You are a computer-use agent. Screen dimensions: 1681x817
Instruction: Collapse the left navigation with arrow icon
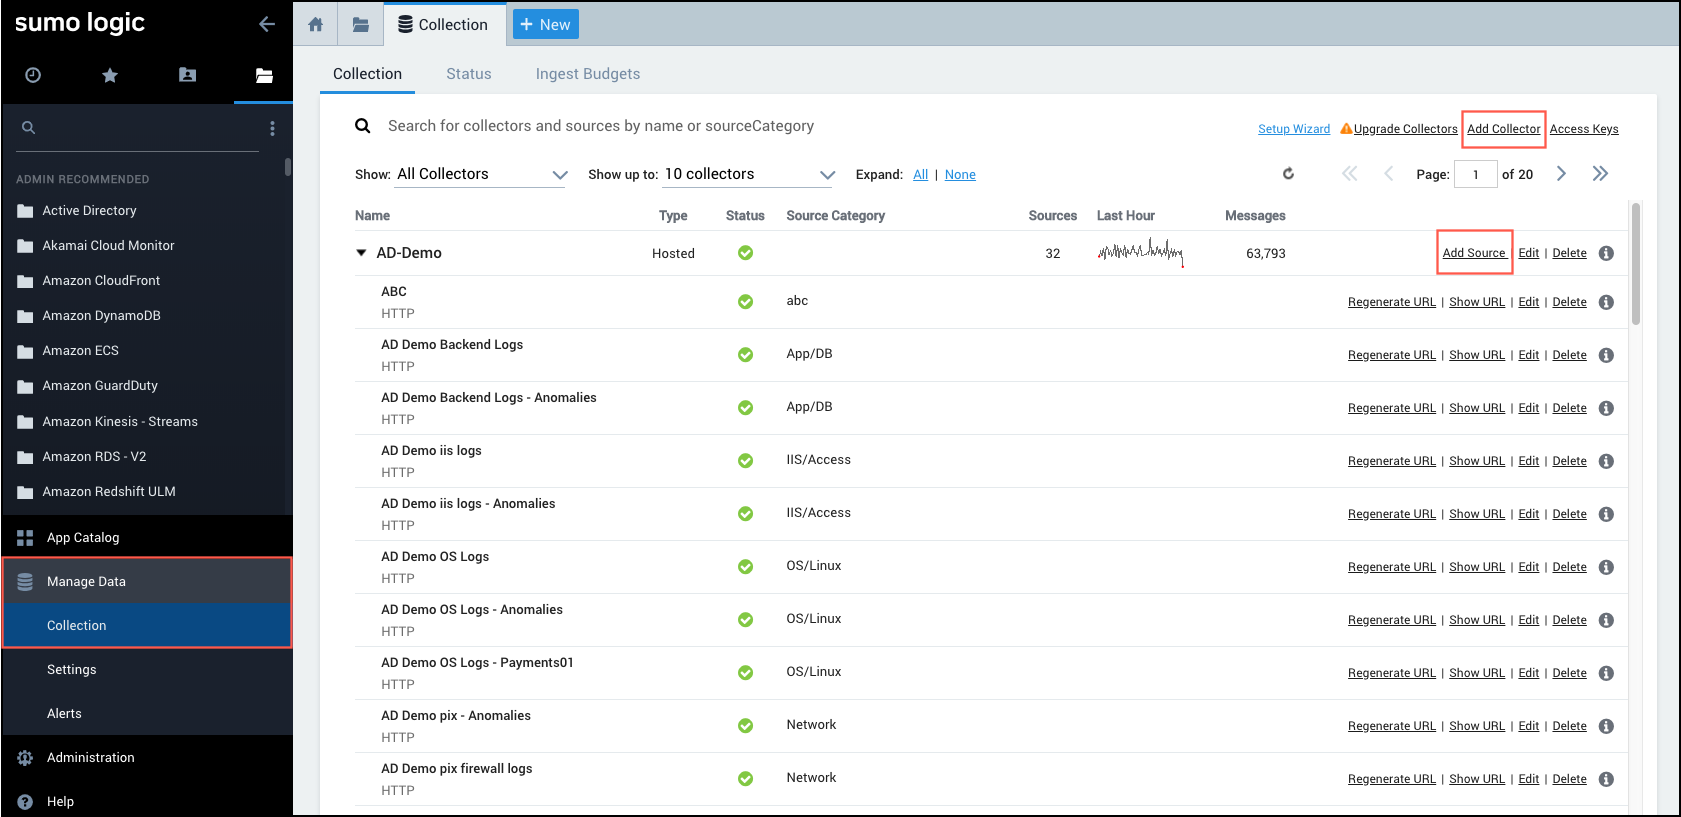tap(266, 24)
